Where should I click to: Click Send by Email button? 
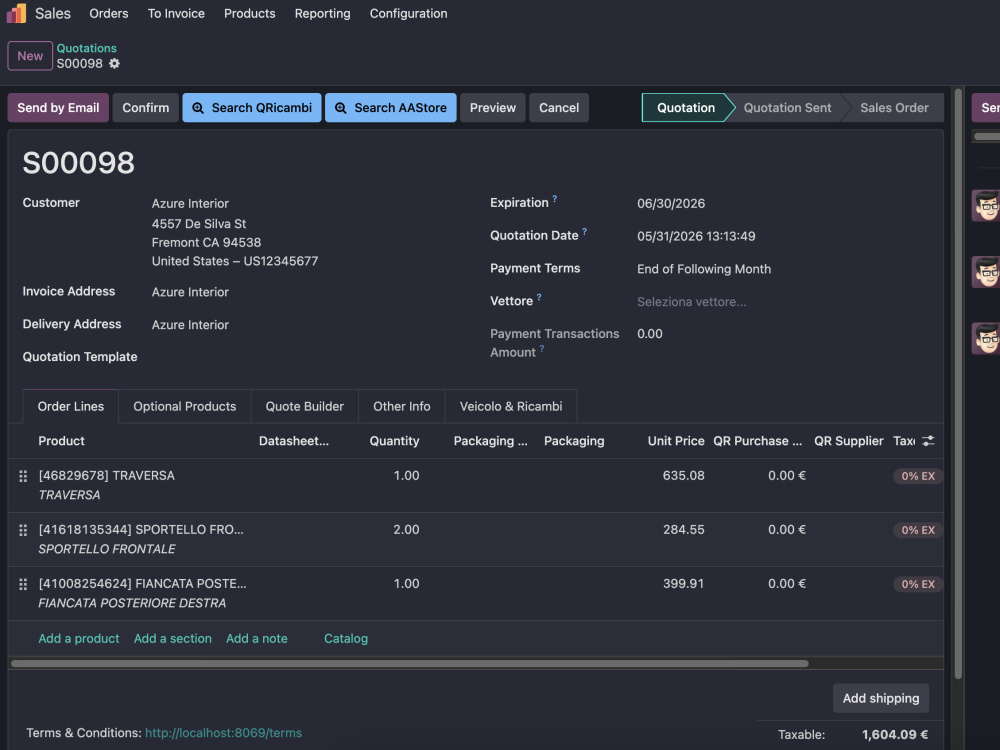tap(58, 108)
